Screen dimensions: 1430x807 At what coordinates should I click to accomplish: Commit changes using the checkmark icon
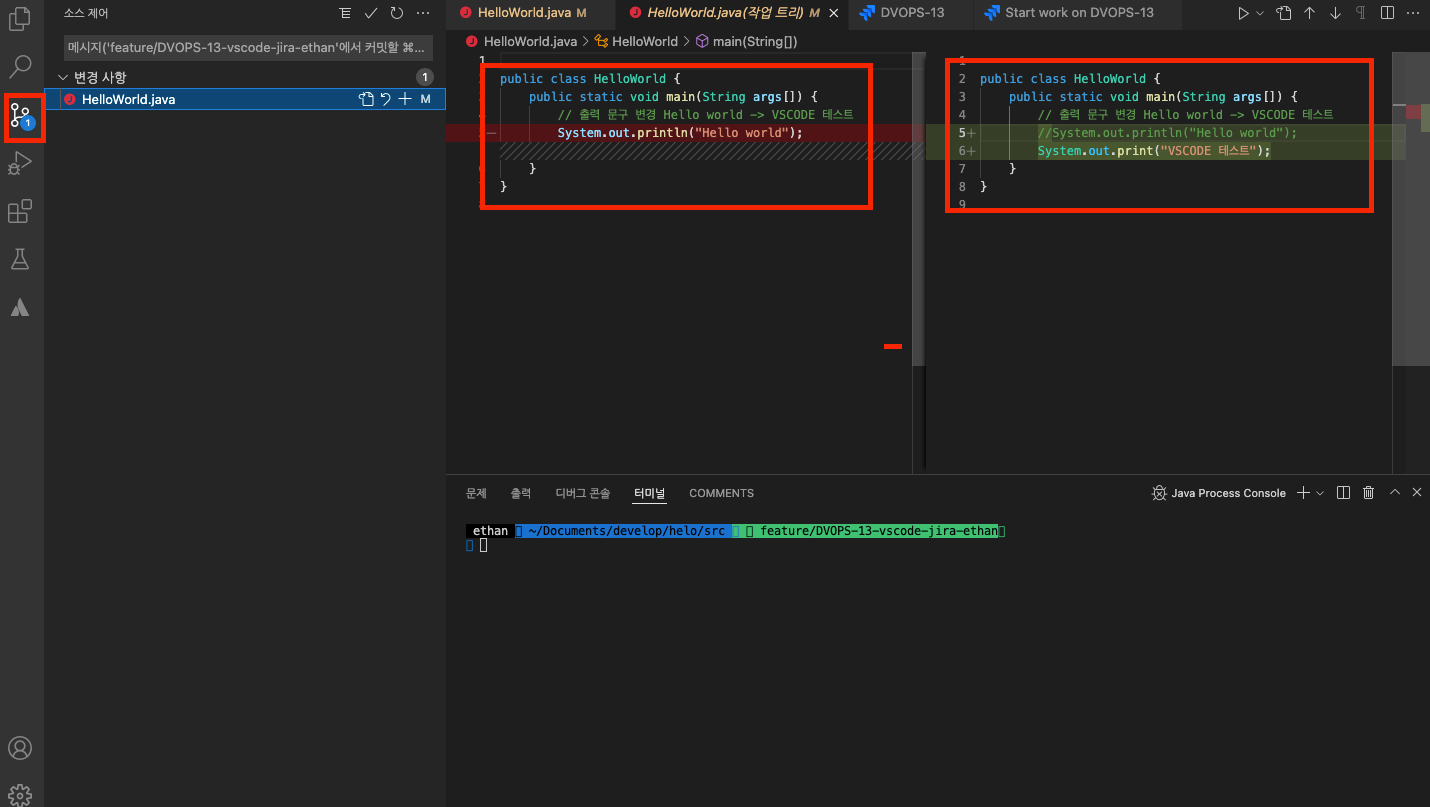click(x=371, y=13)
